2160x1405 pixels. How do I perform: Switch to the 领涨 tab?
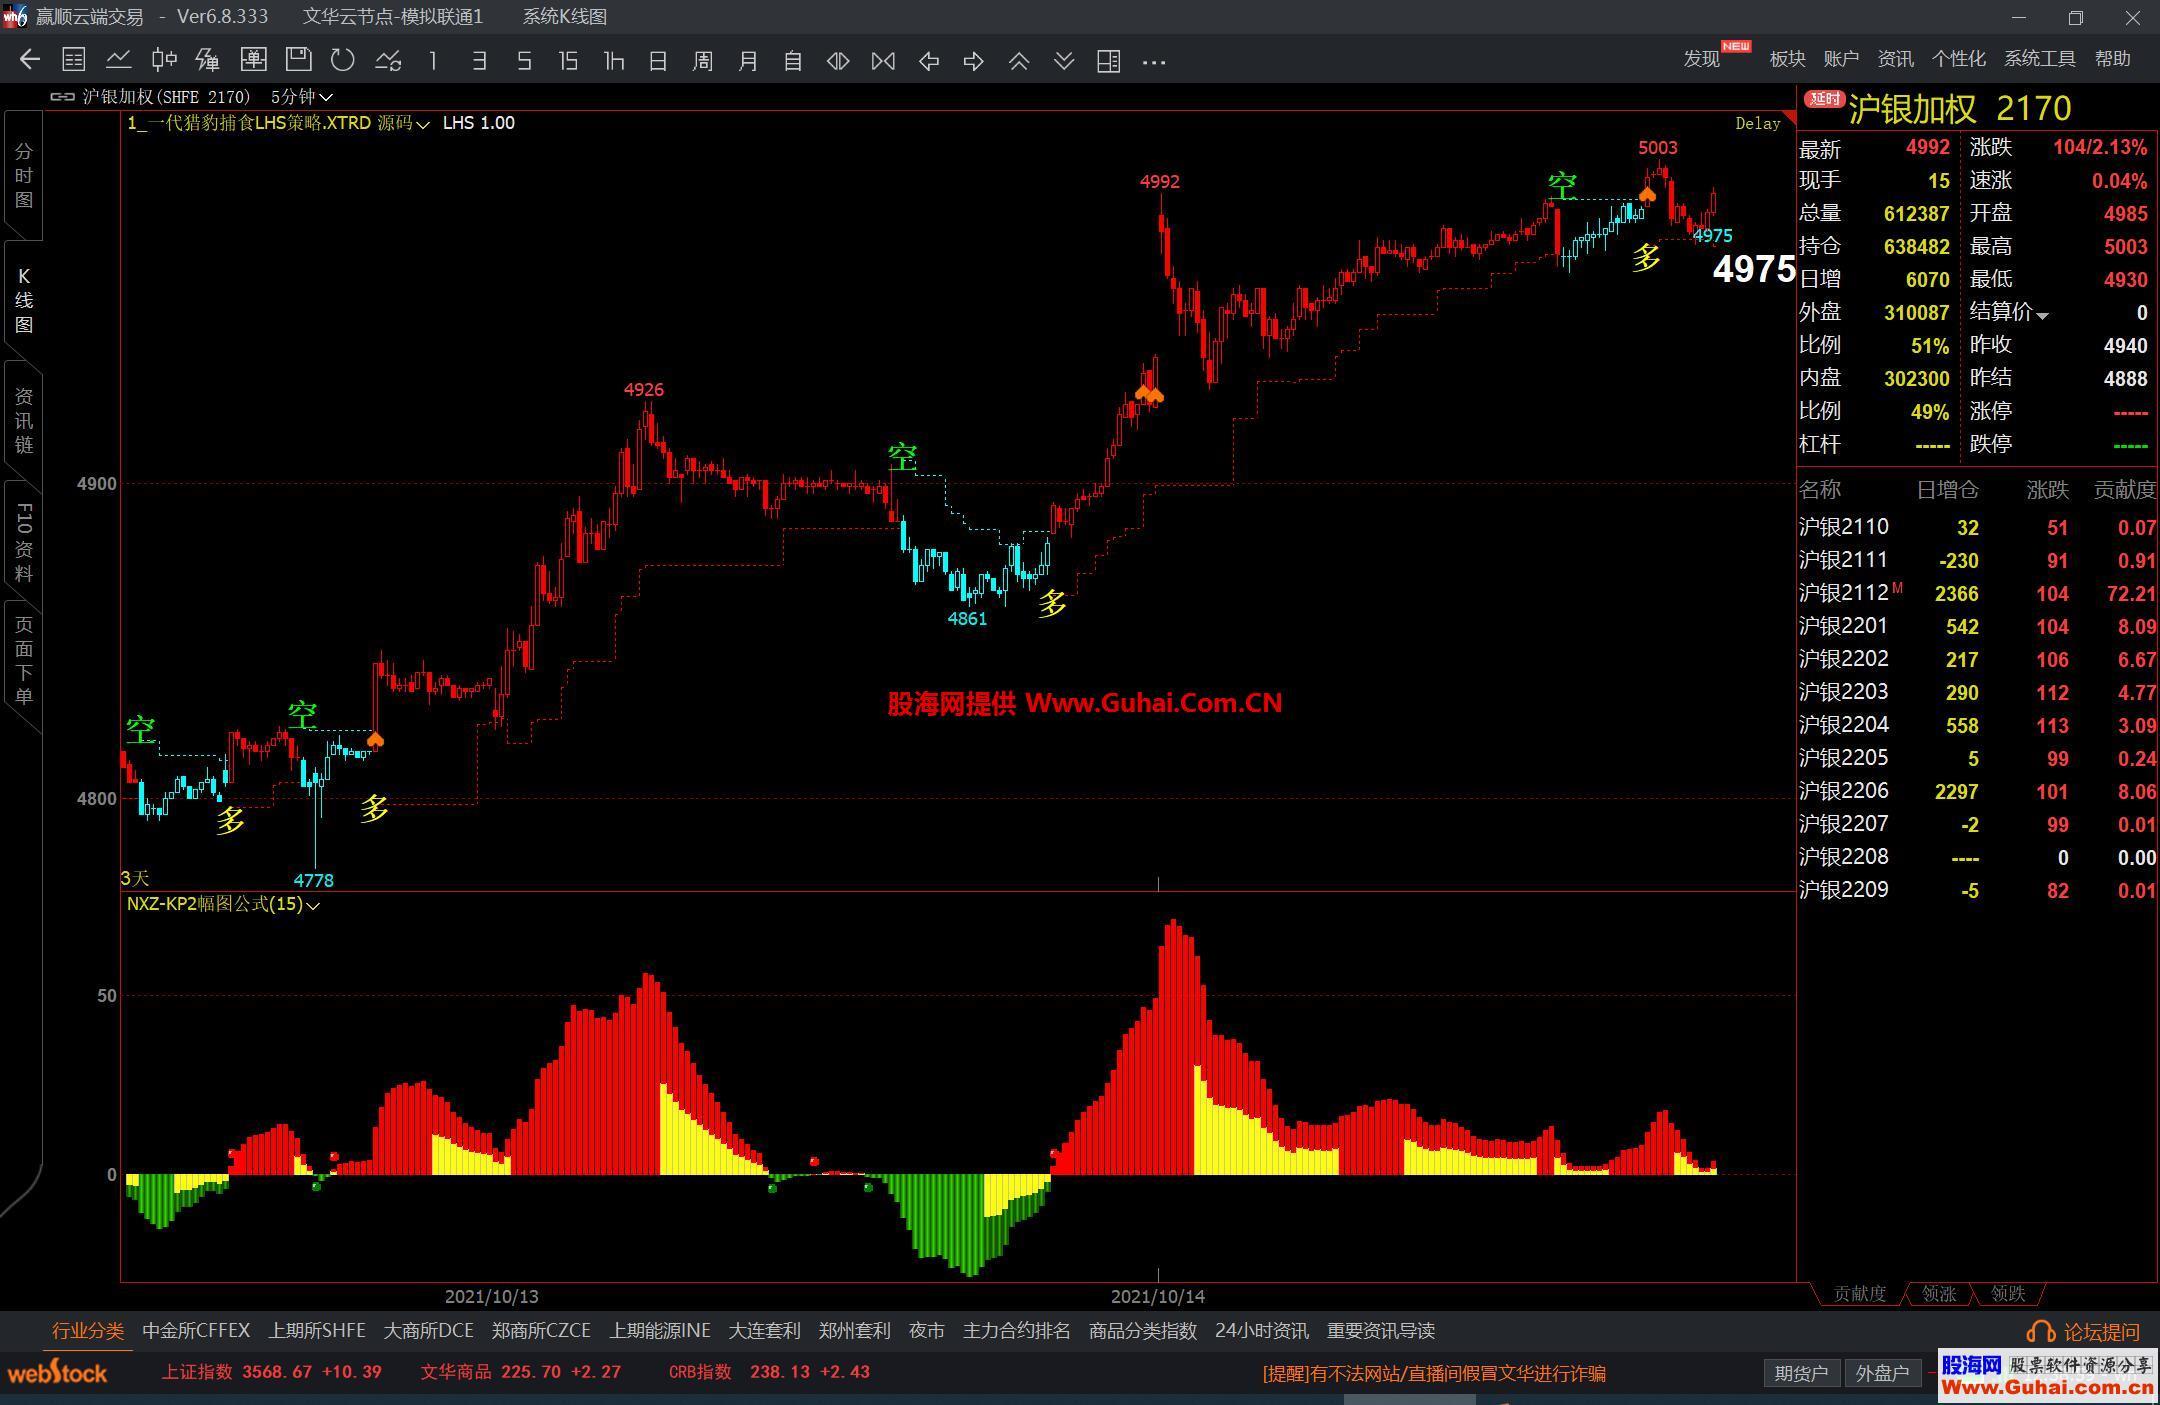click(x=1938, y=1293)
